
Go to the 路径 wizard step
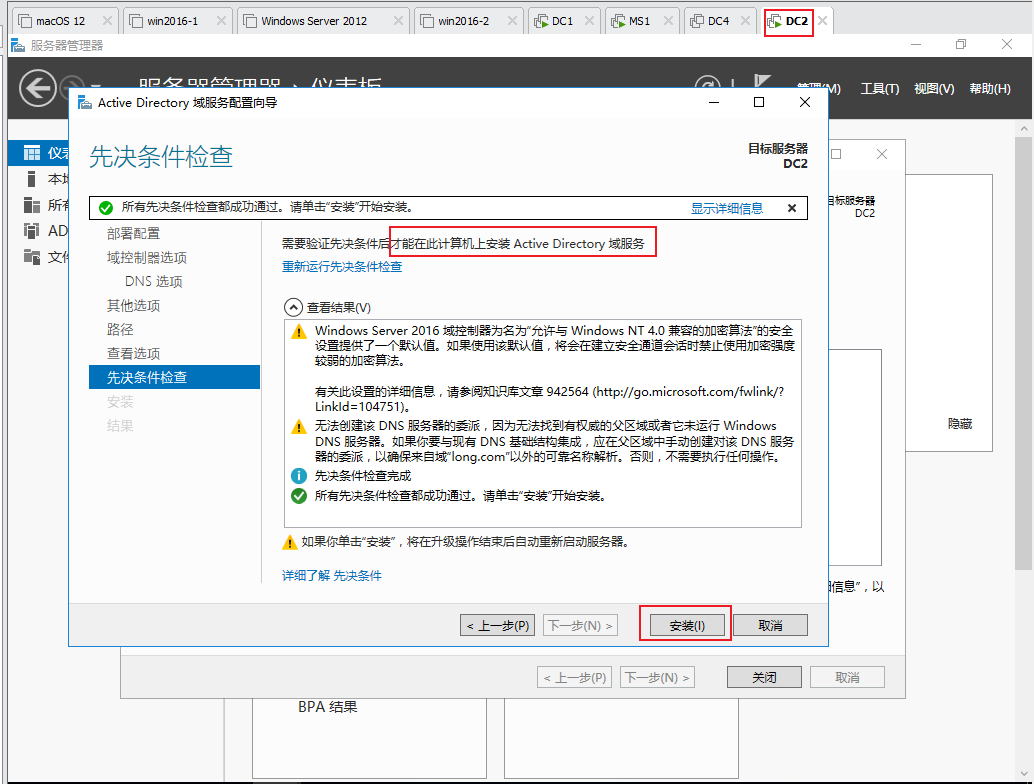(120, 330)
